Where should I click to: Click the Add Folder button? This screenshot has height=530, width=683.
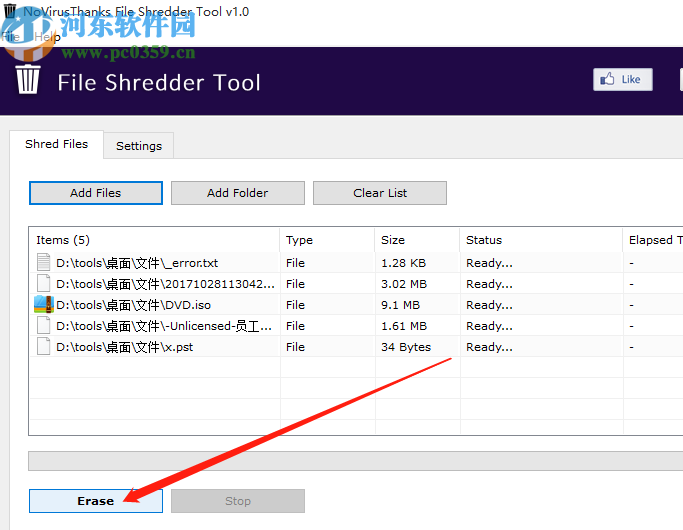[237, 193]
